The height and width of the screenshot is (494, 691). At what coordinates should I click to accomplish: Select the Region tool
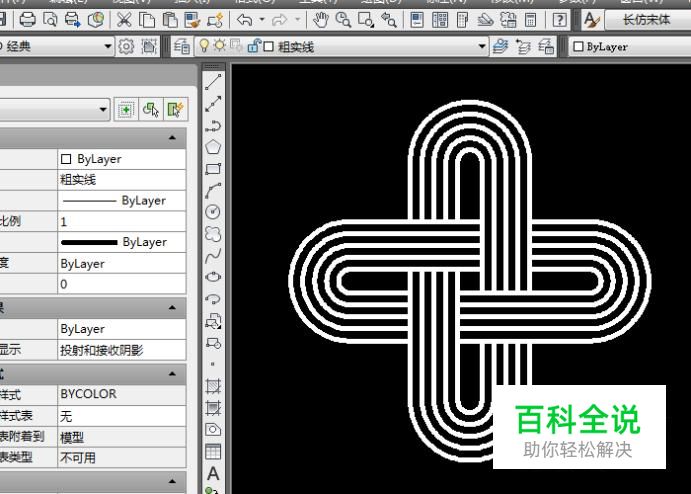coord(213,429)
